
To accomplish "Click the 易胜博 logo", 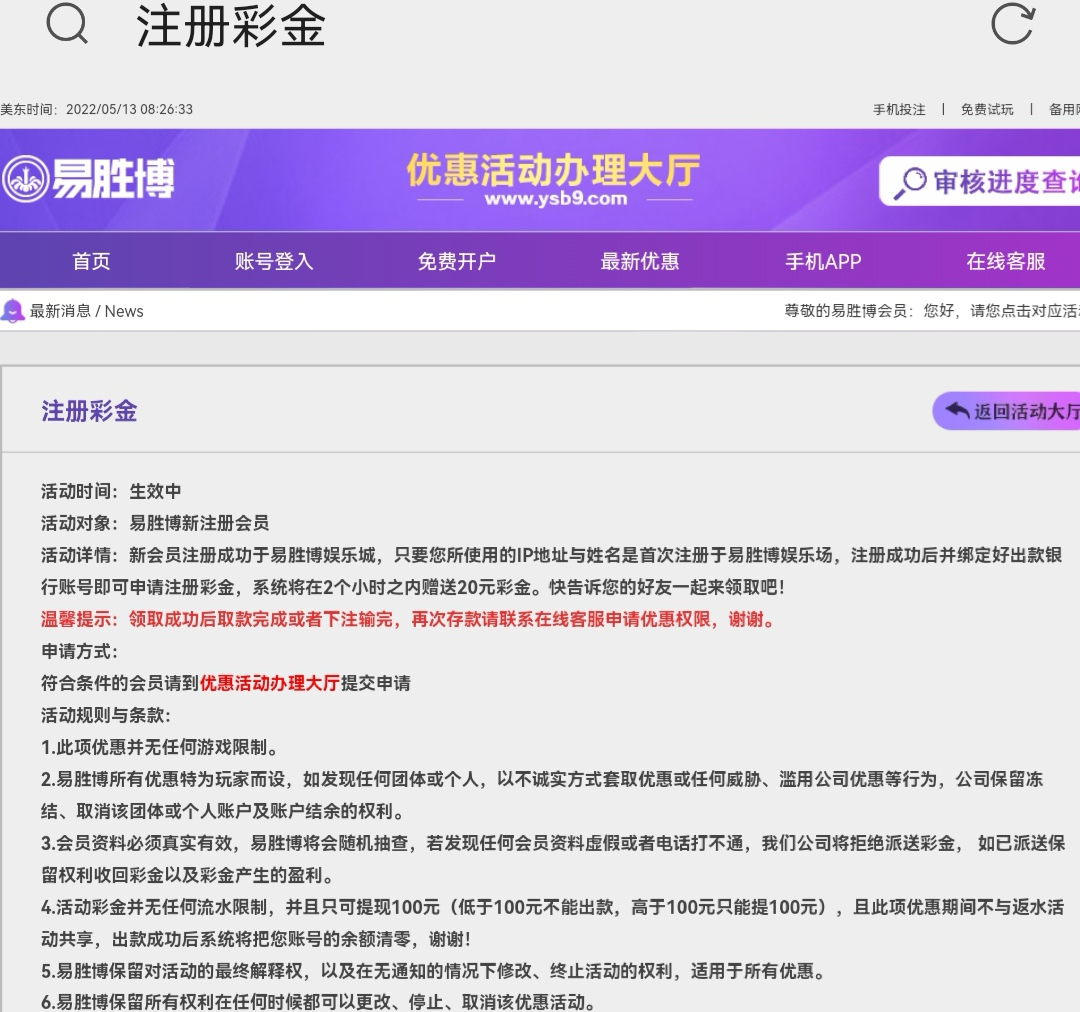I will (88, 180).
